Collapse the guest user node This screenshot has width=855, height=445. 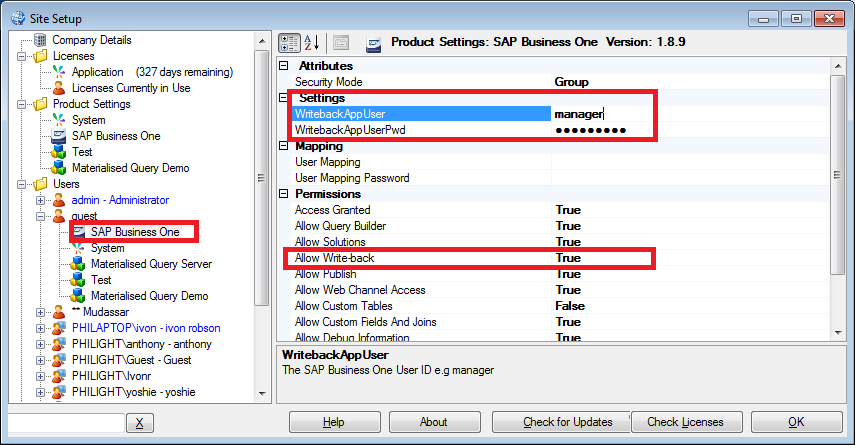[x=40, y=217]
